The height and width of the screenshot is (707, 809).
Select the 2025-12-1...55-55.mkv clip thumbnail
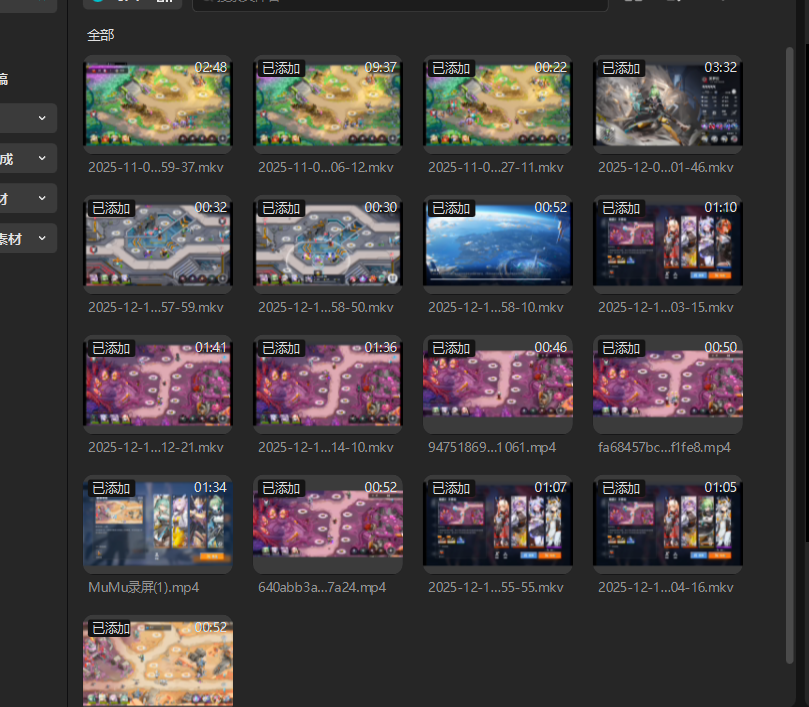click(x=498, y=524)
